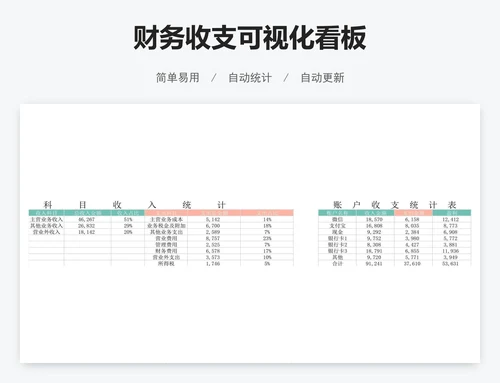Click the first teal header of income table
The height and width of the screenshot is (383, 500).
click(46, 213)
